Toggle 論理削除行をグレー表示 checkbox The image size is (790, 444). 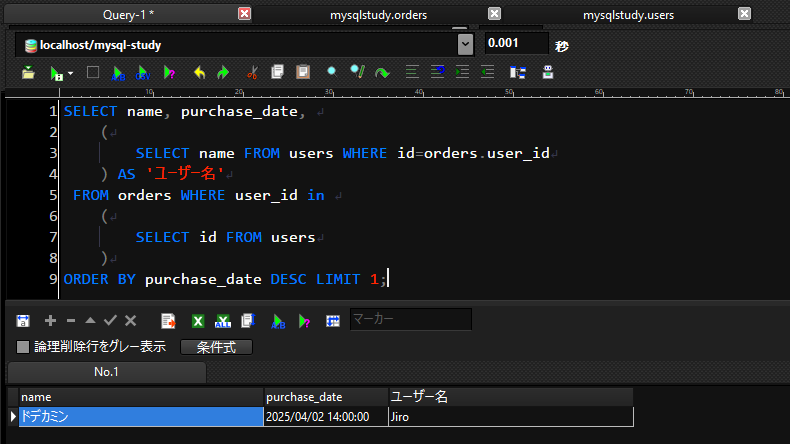[23, 347]
